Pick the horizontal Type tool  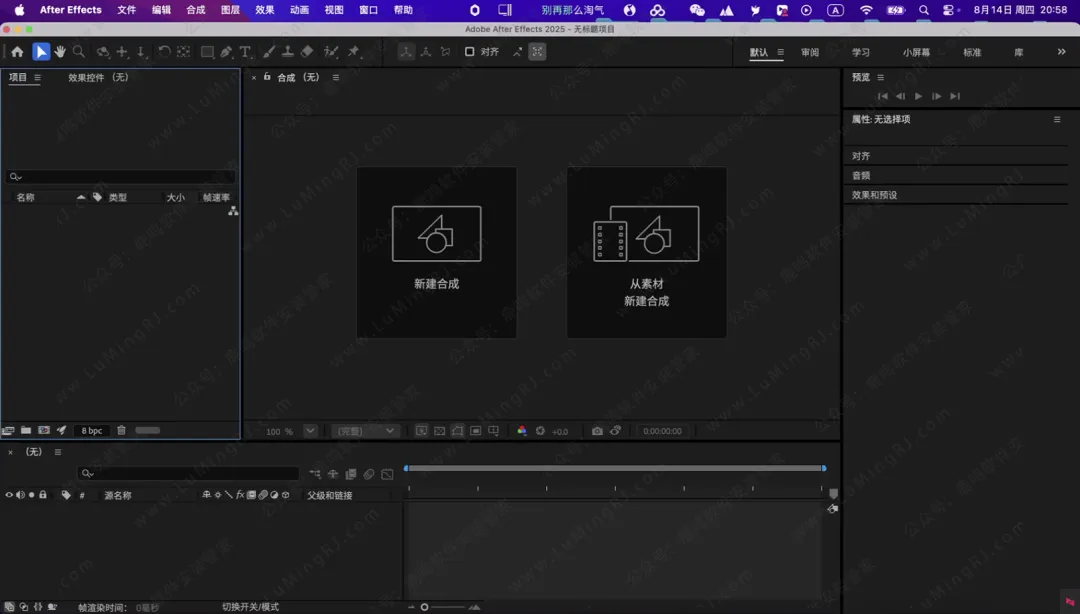pyautogui.click(x=245, y=52)
